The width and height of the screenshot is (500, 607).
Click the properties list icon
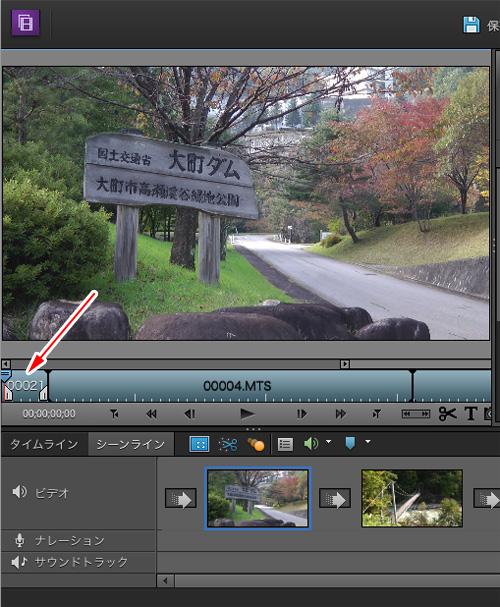point(285,444)
